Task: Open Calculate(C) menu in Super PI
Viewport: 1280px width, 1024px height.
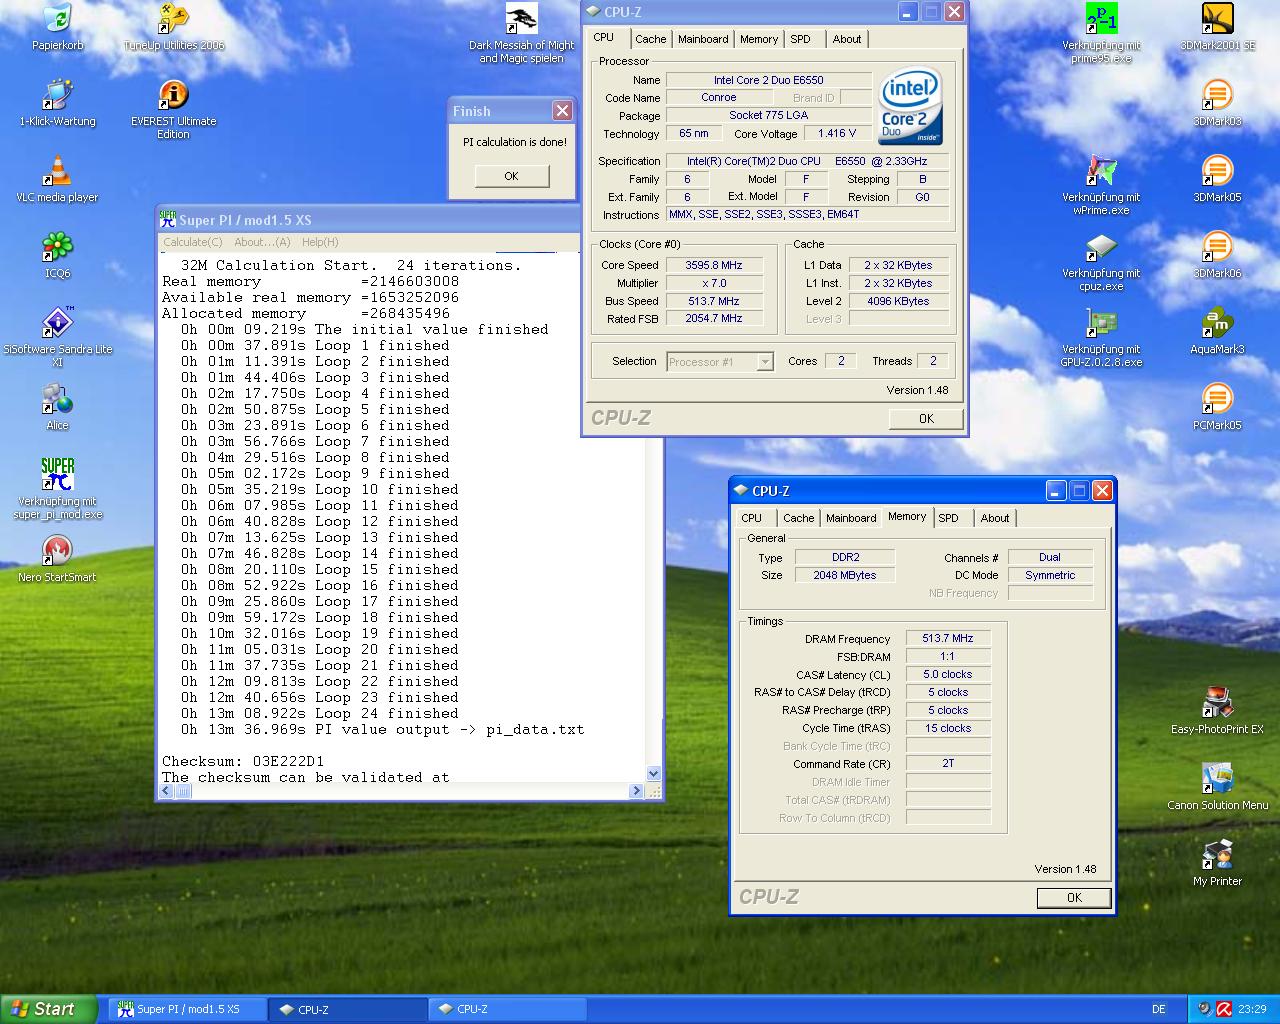Action: pos(193,242)
